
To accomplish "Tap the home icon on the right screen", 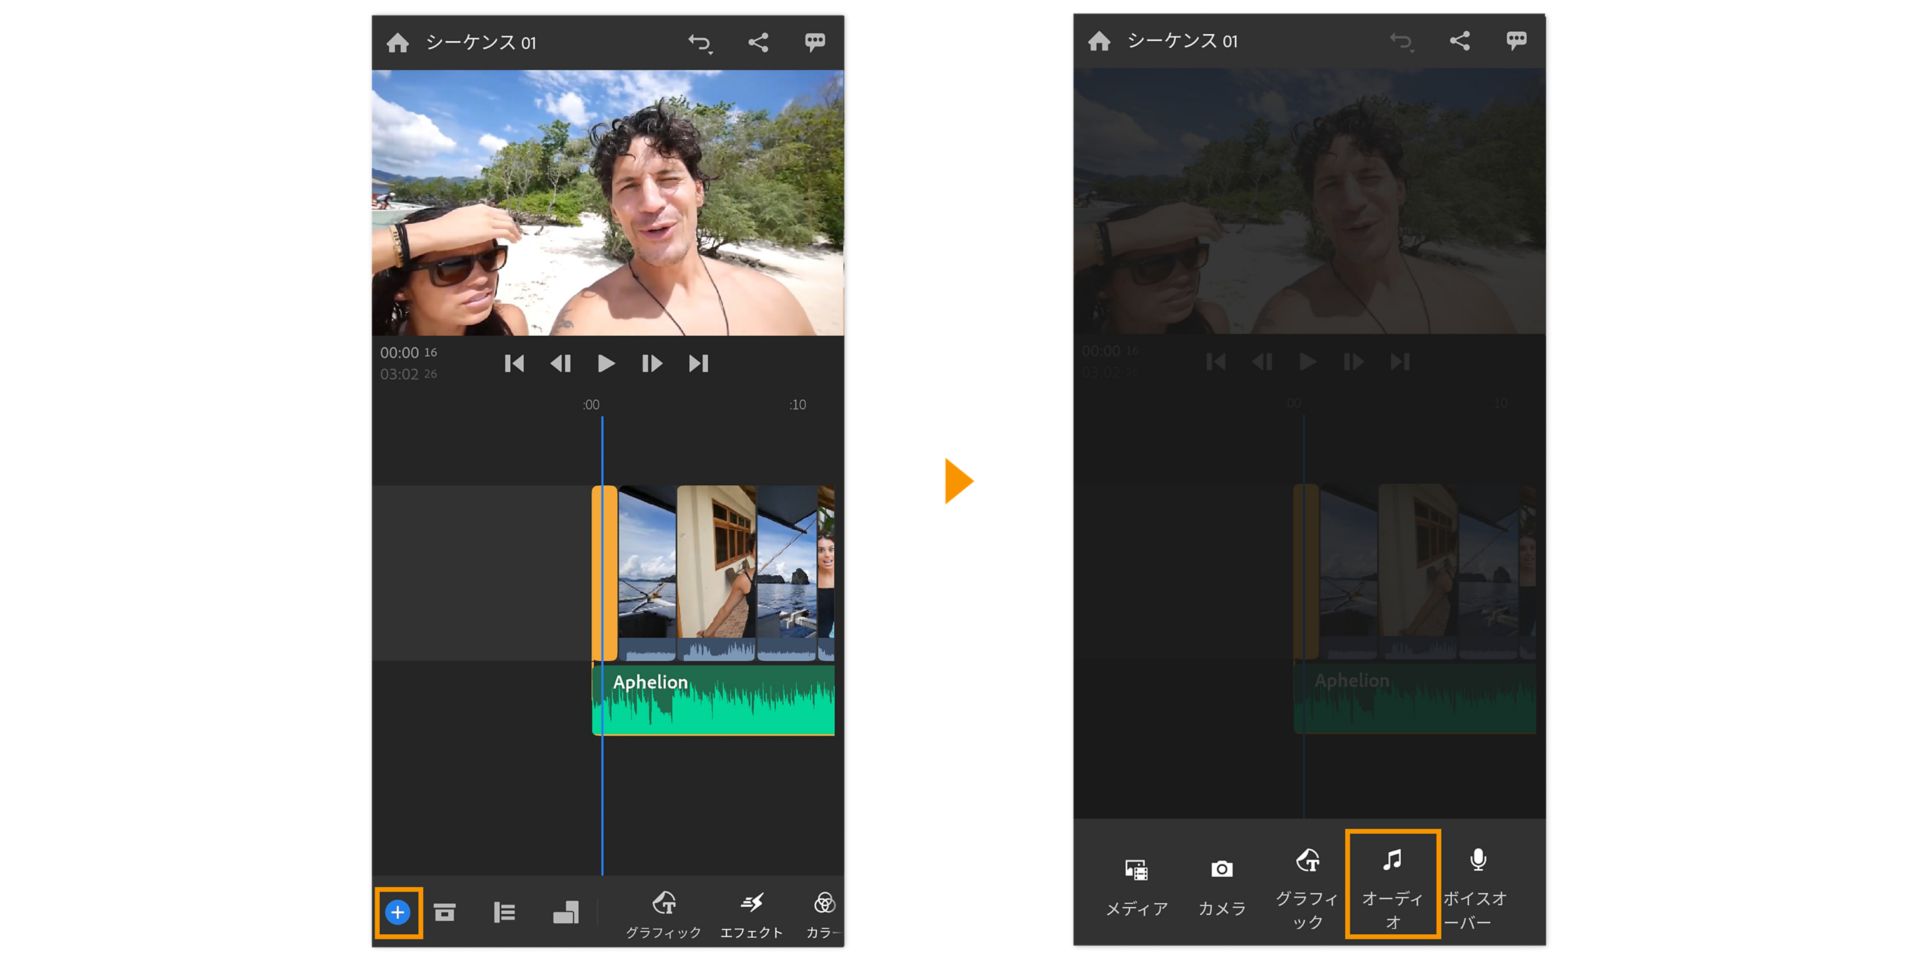I will pos(1099,41).
